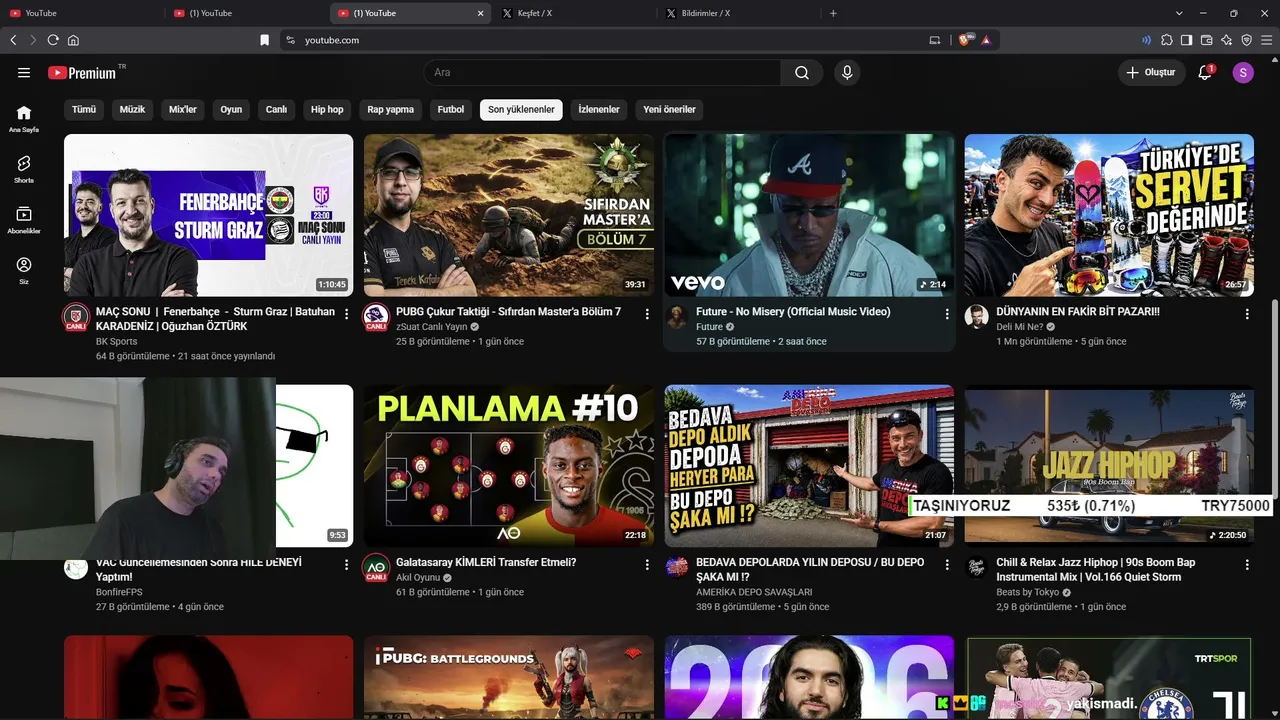Open options for PUBG Çukur Taktiği video

coord(647,314)
